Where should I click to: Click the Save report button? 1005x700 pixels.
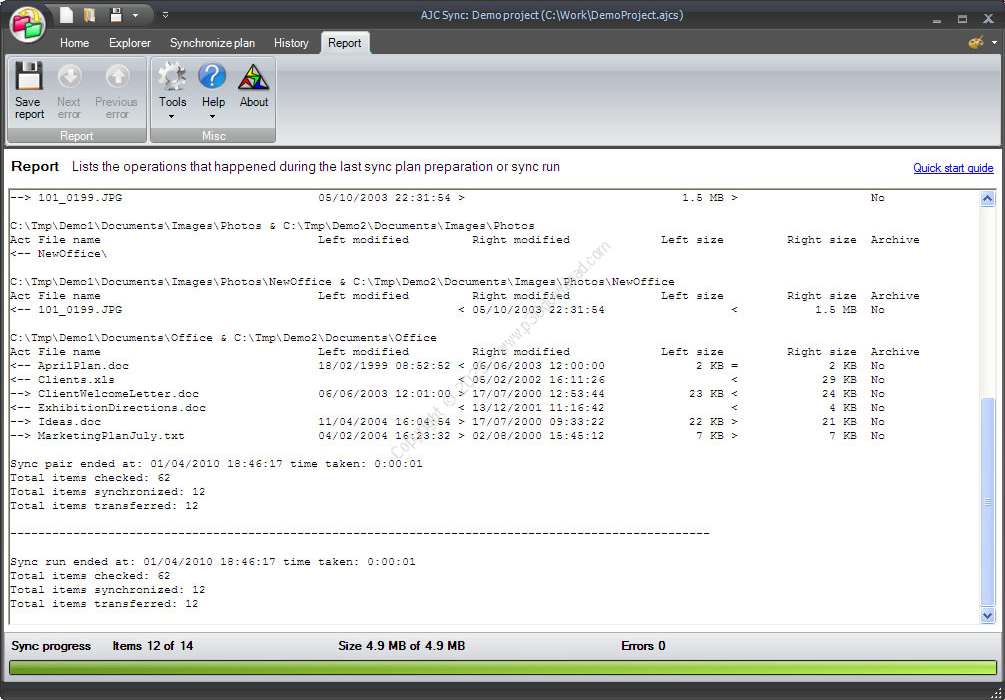[x=29, y=90]
